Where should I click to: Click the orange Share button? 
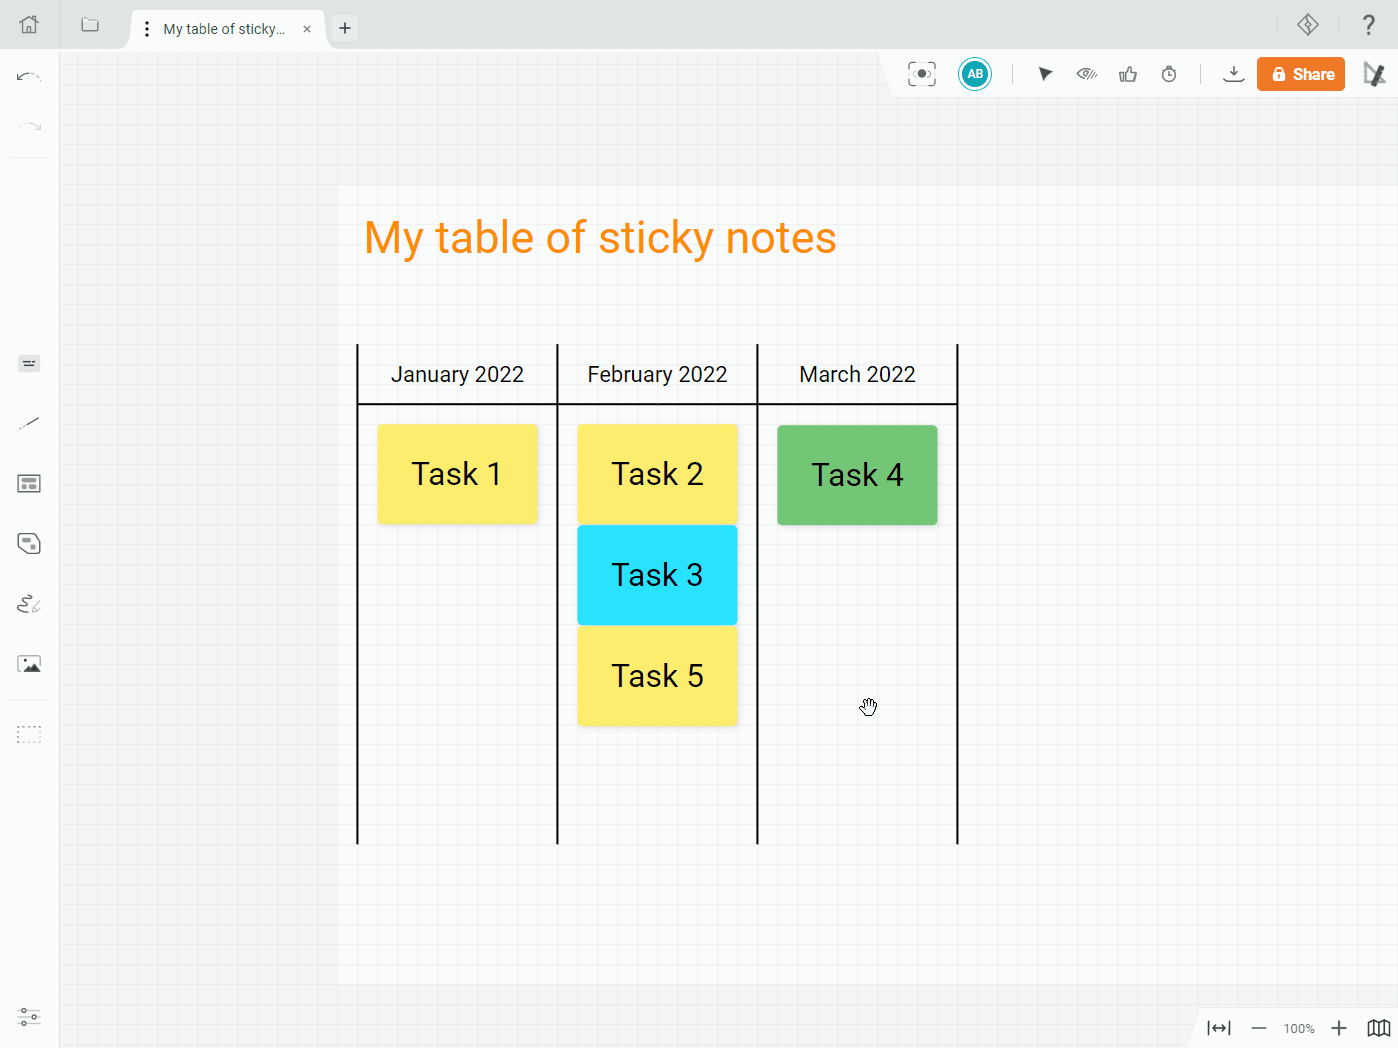(x=1301, y=74)
